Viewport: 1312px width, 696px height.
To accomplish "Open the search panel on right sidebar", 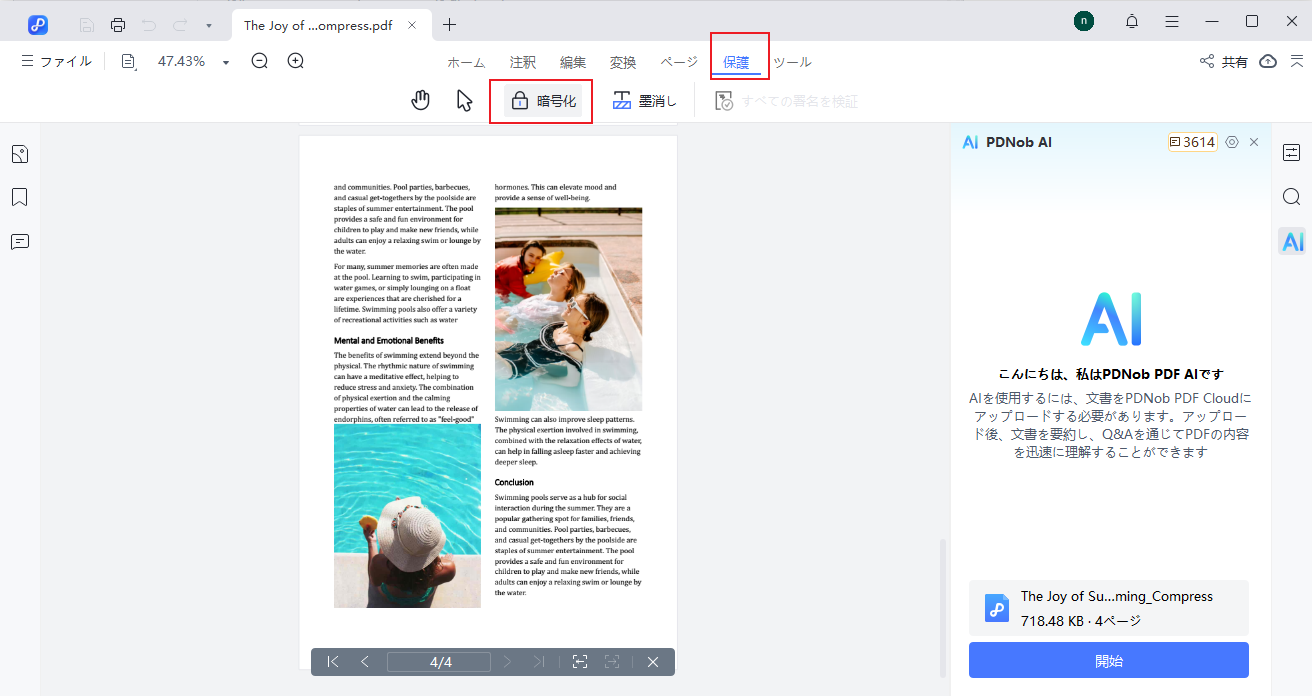I will point(1292,197).
